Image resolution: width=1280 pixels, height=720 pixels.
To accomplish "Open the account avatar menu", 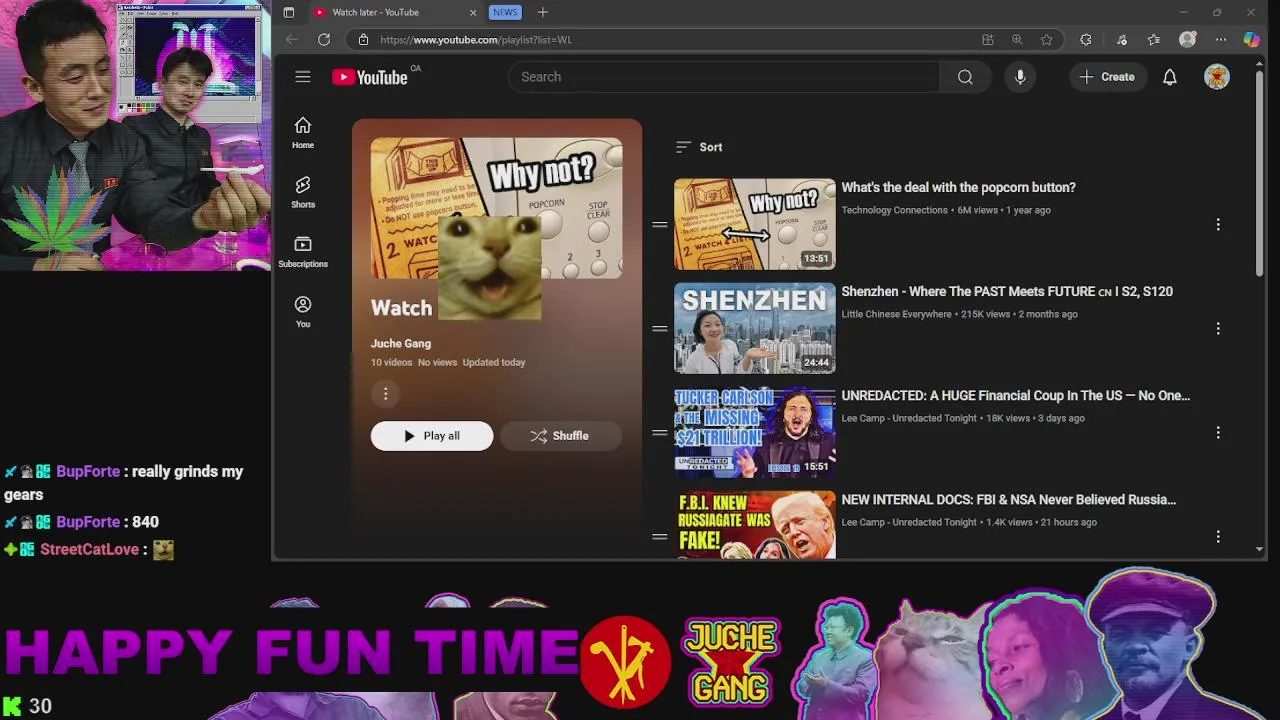I will click(1217, 77).
